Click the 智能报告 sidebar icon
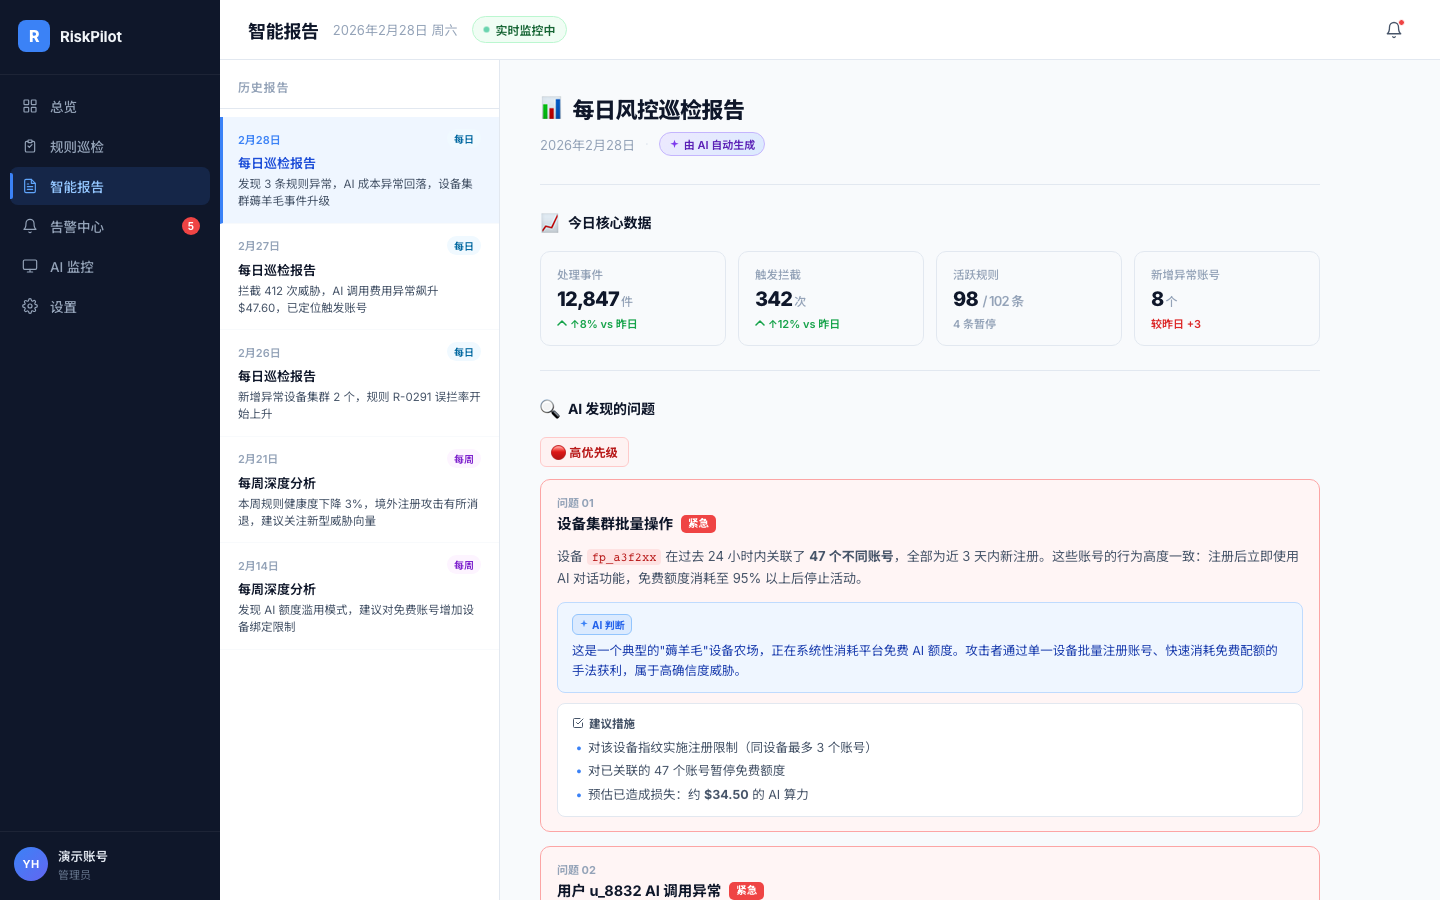The image size is (1440, 900). tap(30, 186)
